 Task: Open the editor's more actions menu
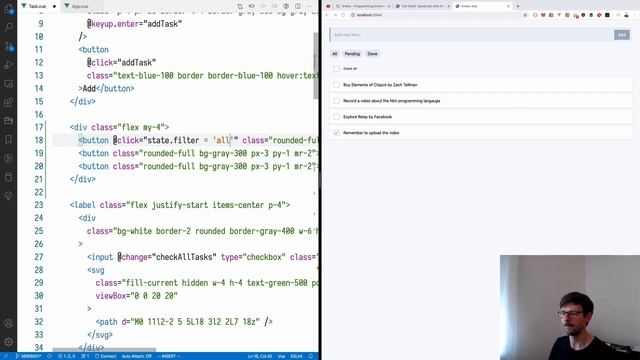[310, 6]
